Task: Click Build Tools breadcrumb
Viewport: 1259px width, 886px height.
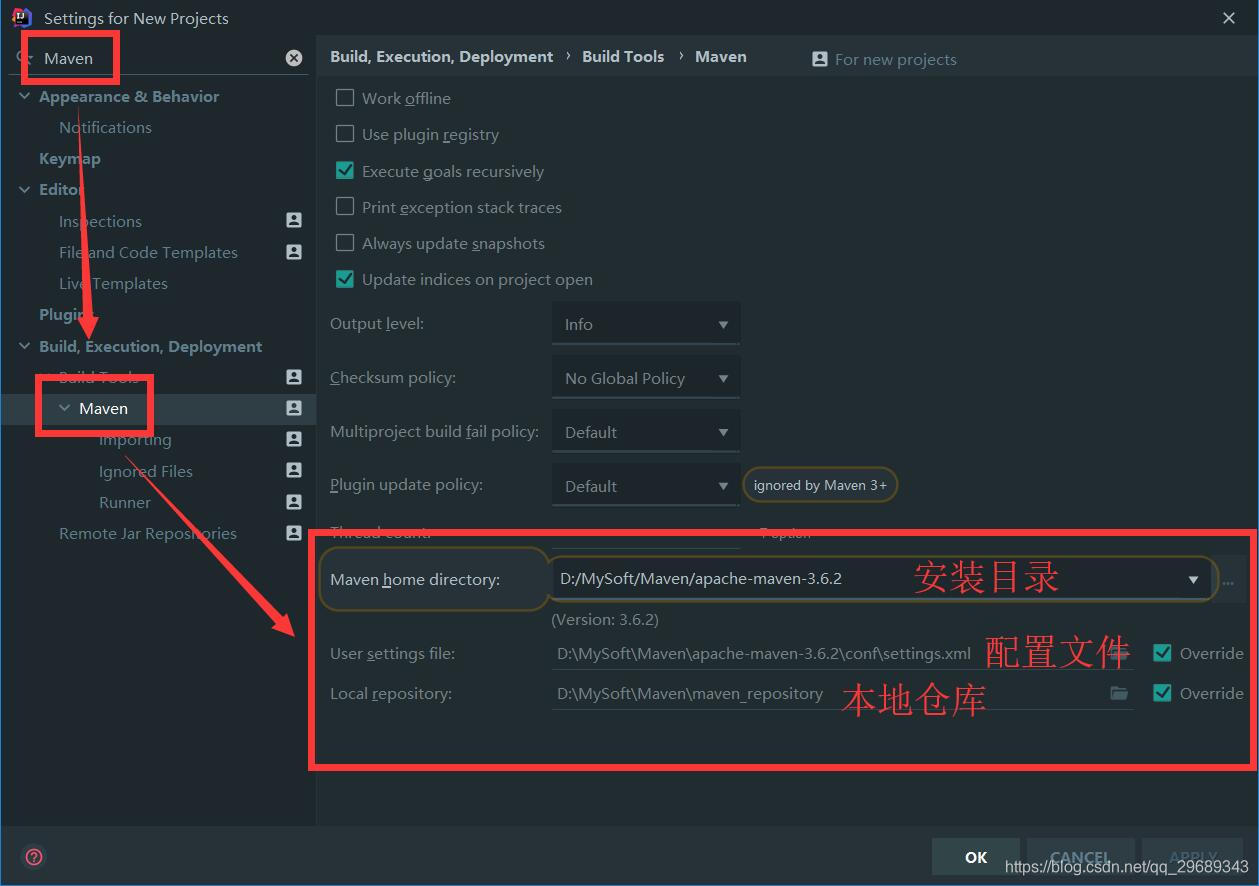Action: click(x=623, y=56)
